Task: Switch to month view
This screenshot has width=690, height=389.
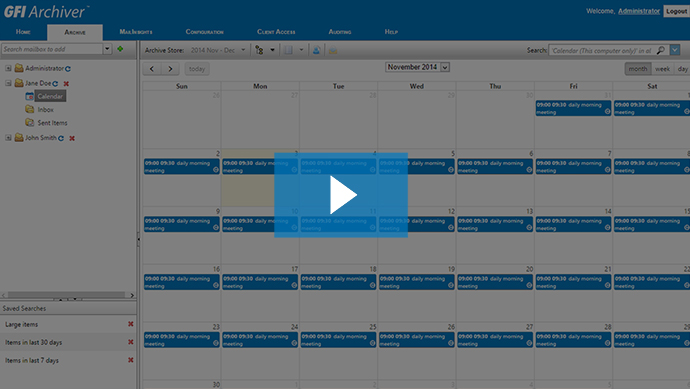Action: point(638,69)
